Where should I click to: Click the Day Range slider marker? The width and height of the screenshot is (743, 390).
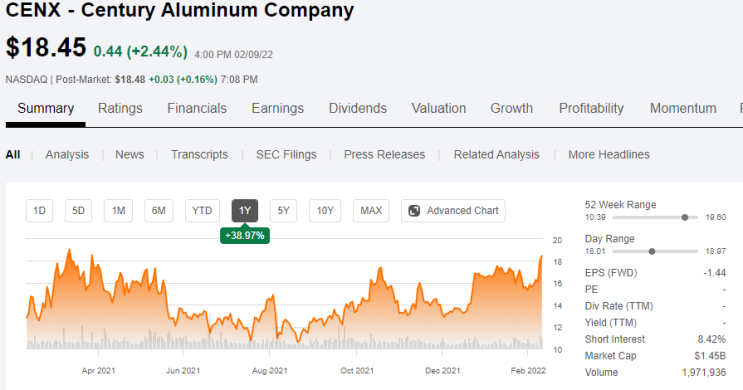click(652, 252)
